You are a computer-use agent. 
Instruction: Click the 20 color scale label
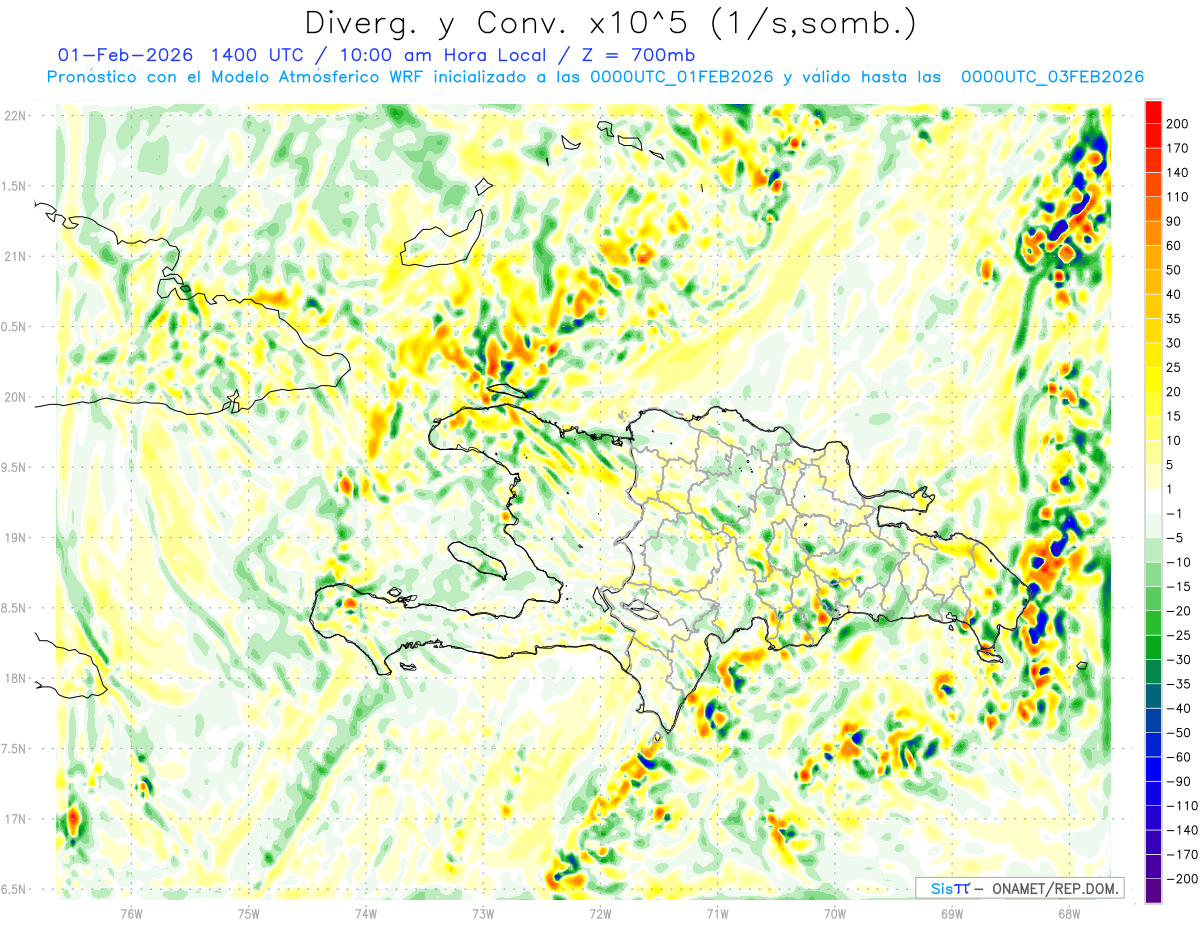(1174, 392)
